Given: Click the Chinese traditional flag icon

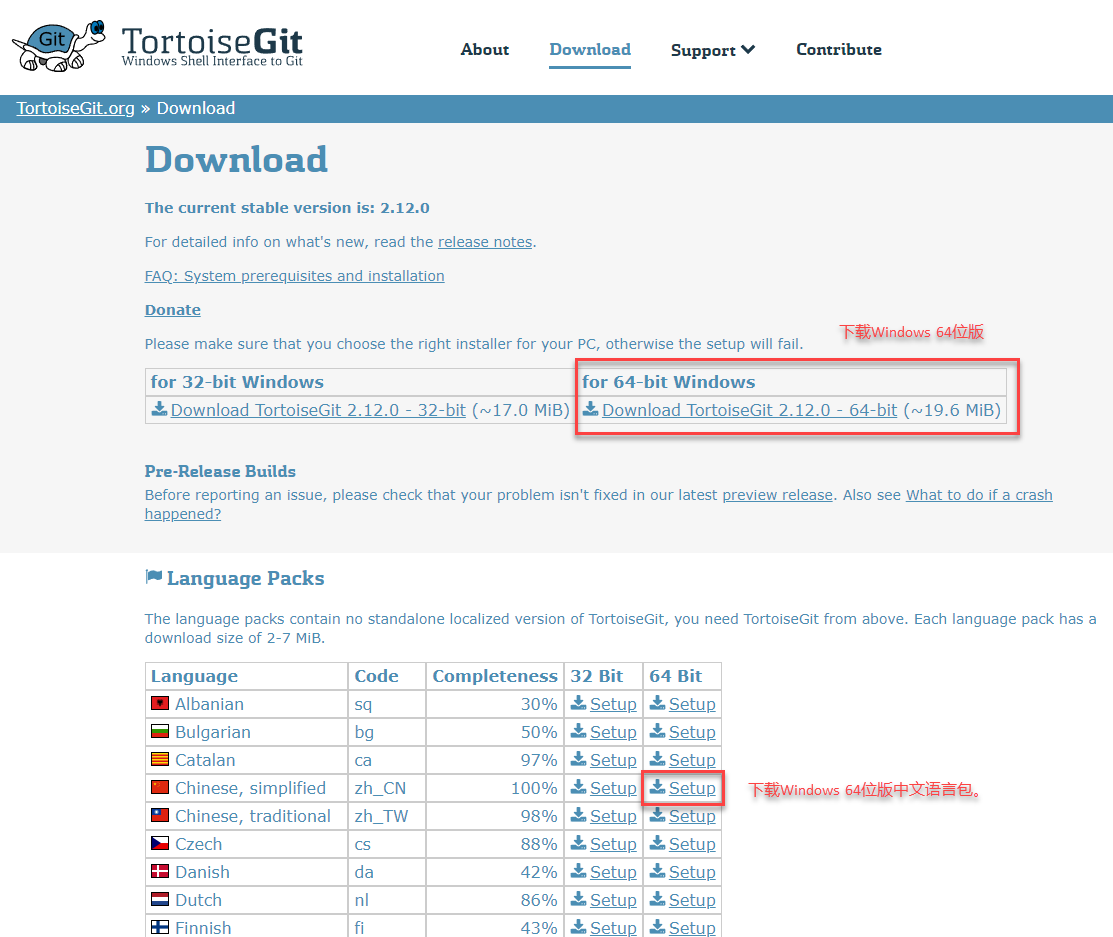Looking at the screenshot, I should (160, 815).
